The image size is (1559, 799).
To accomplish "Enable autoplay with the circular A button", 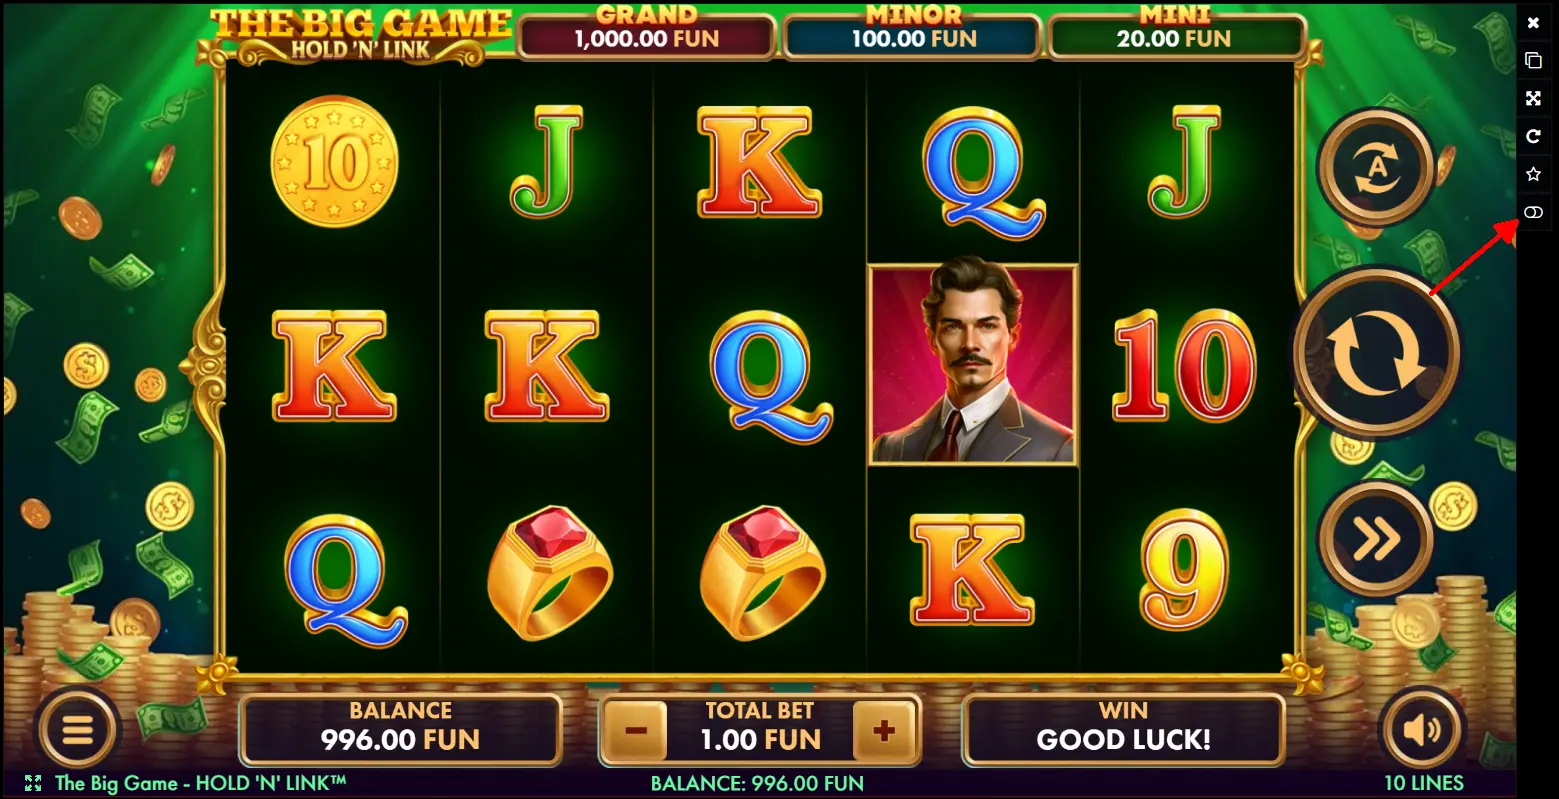I will click(x=1376, y=167).
